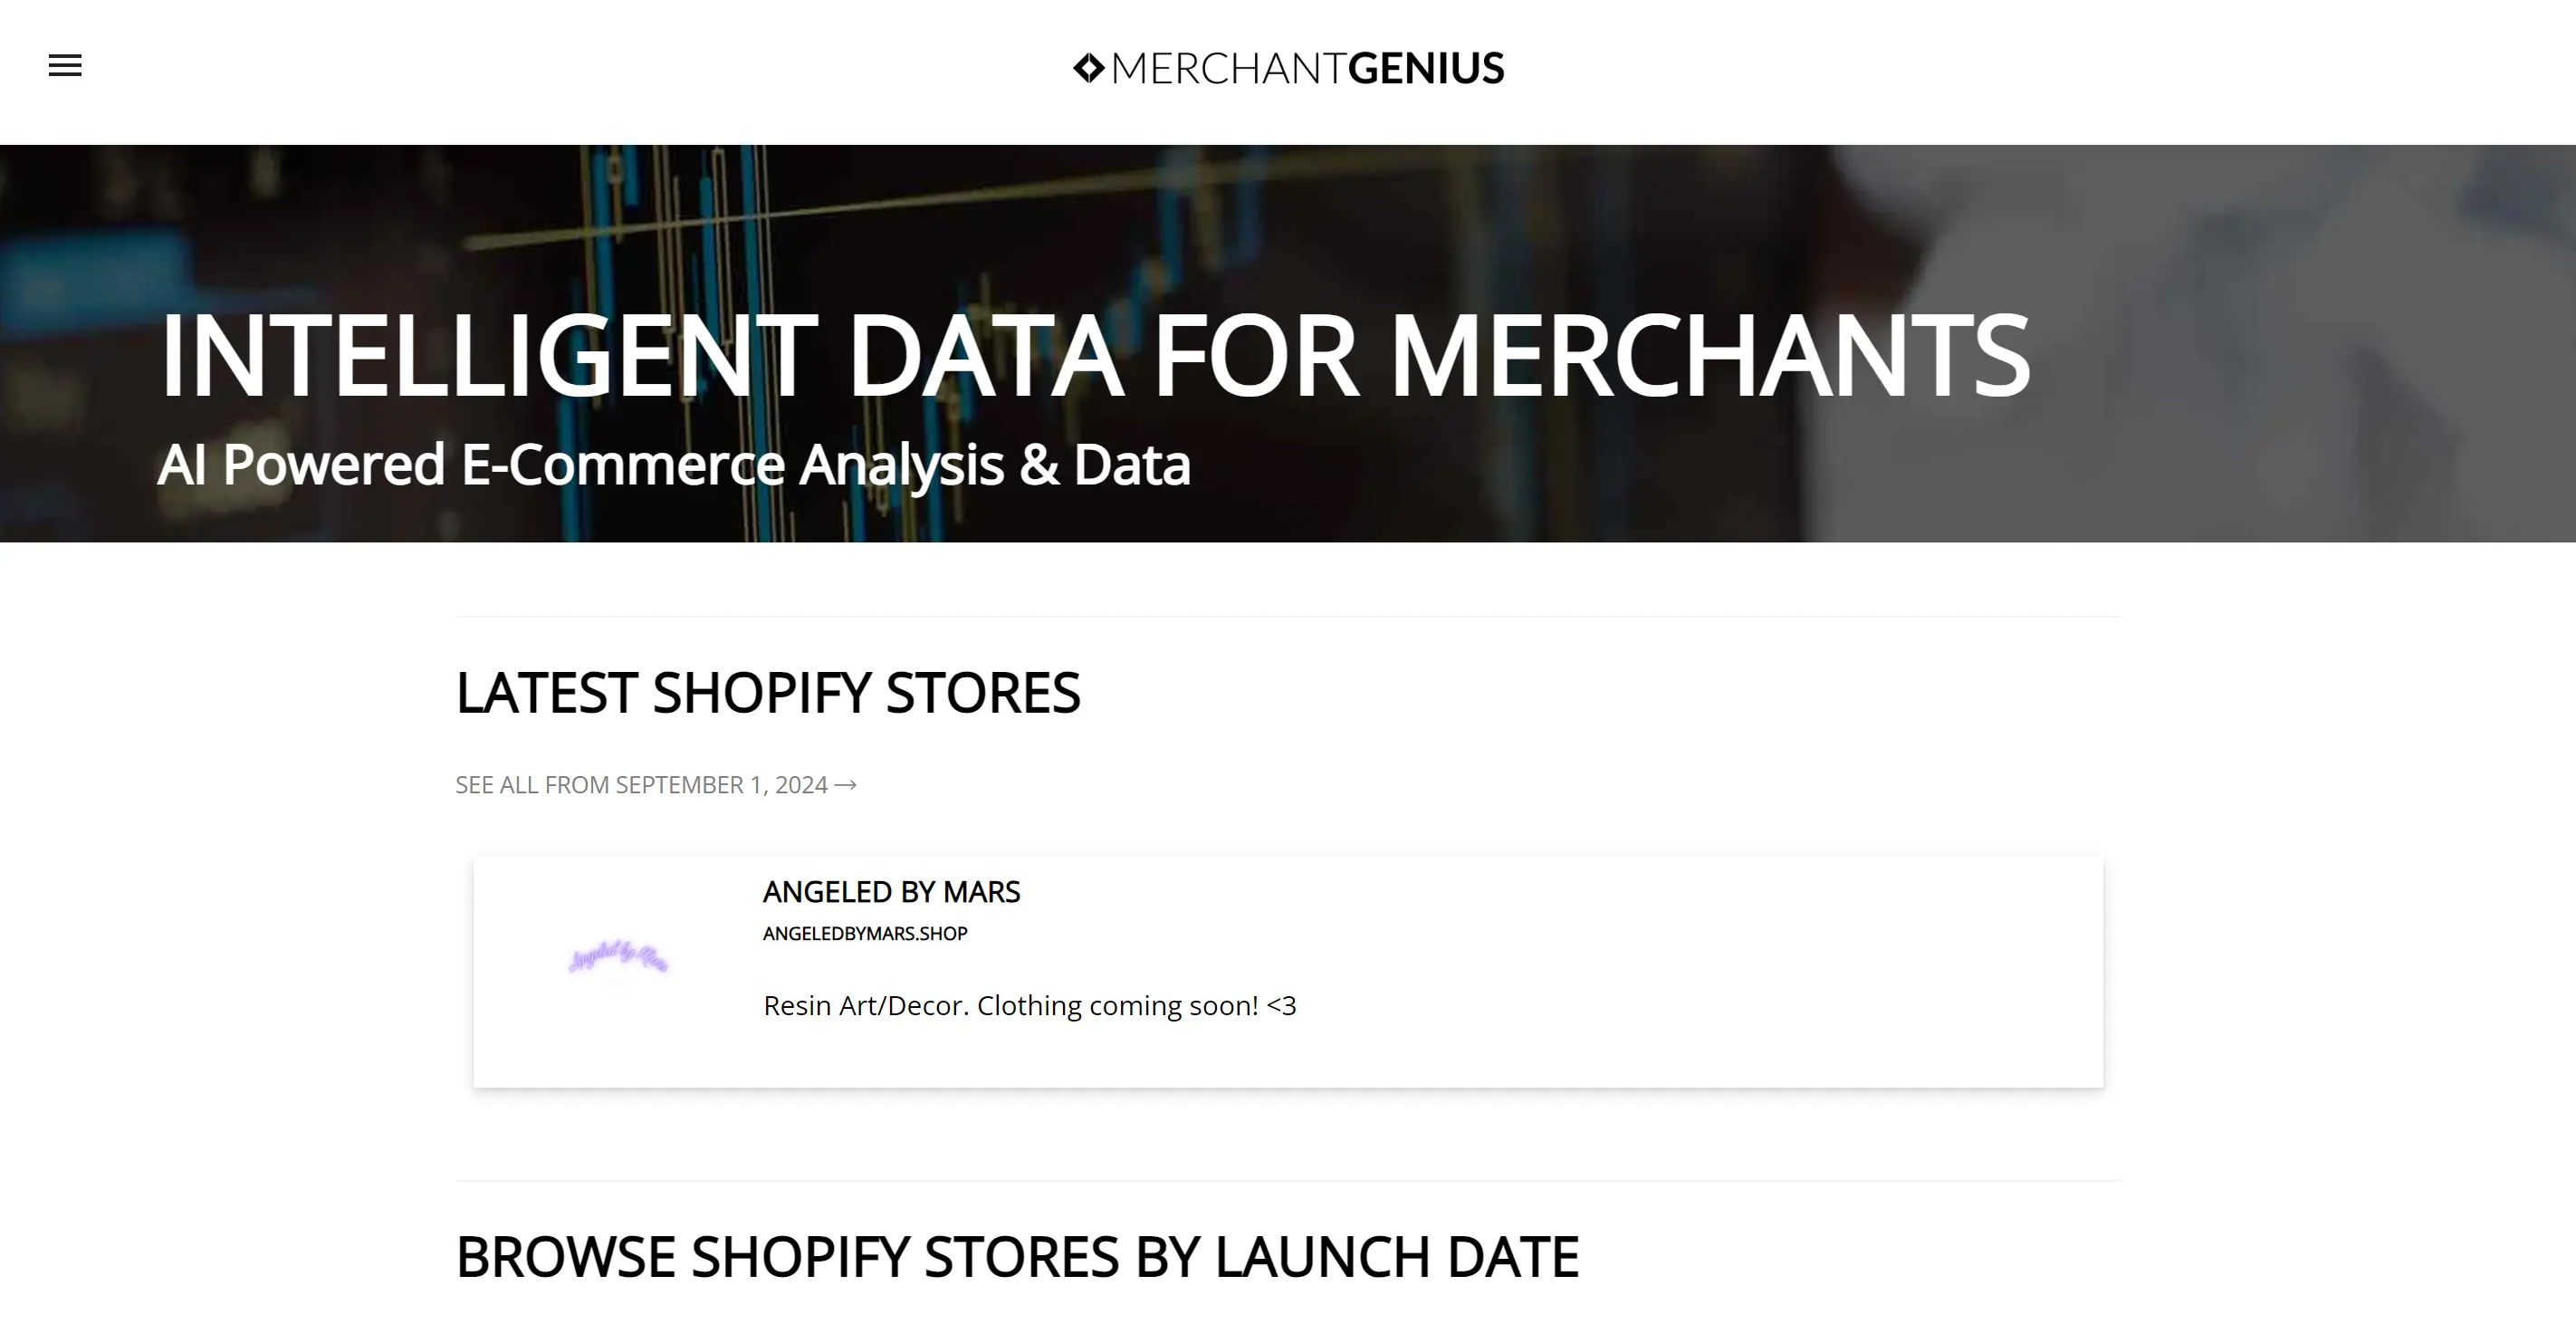Image resolution: width=2576 pixels, height=1324 pixels.
Task: Click the thin MERCHANT word in the header
Action: [1228, 69]
